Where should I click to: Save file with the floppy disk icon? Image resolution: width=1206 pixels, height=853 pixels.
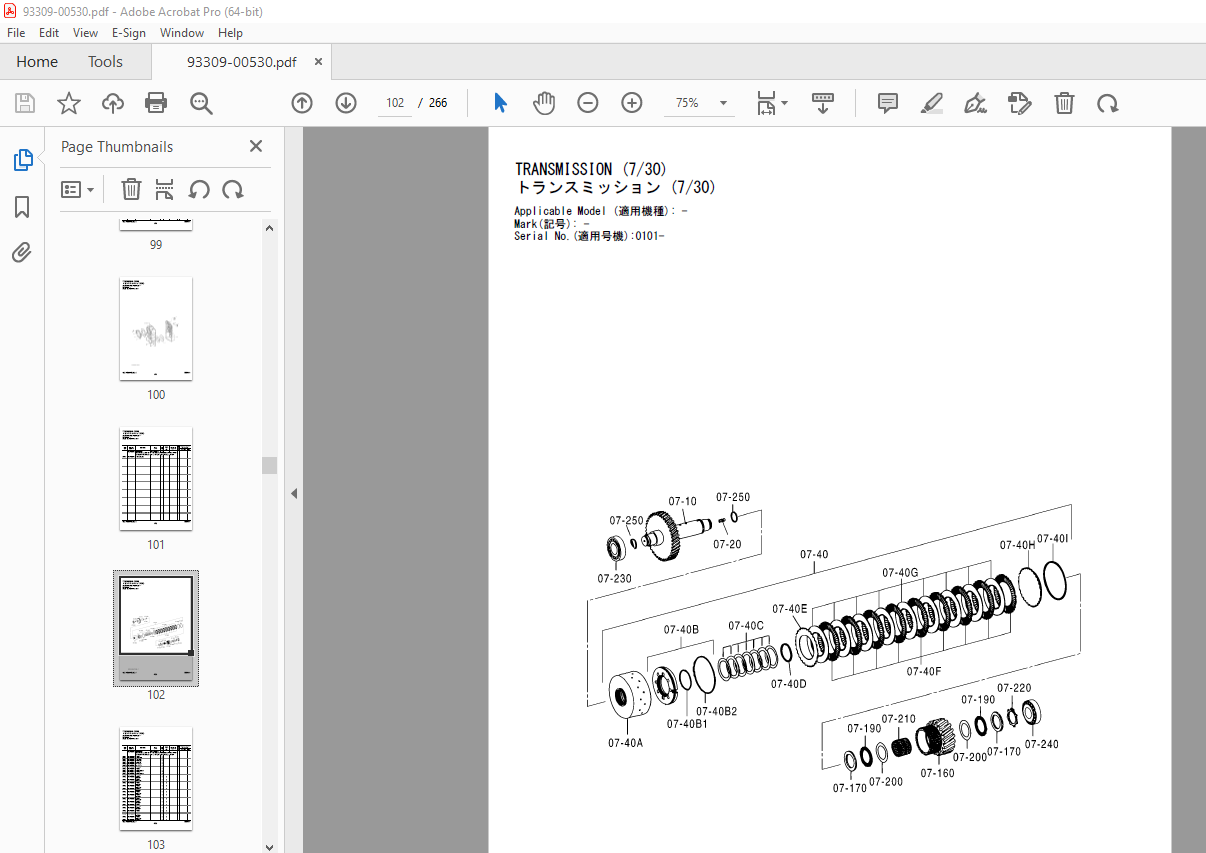(x=25, y=103)
